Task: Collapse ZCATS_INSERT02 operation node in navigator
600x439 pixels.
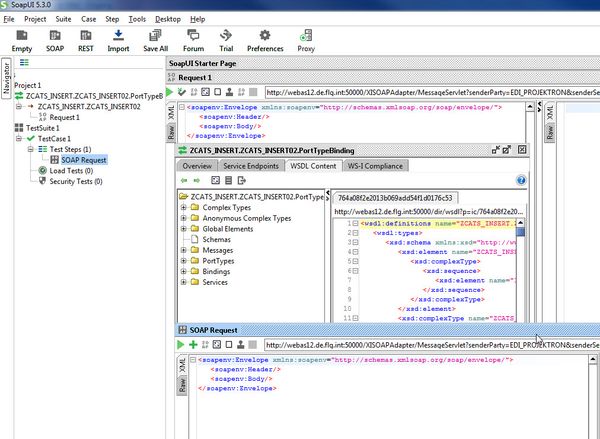Action: coord(19,106)
